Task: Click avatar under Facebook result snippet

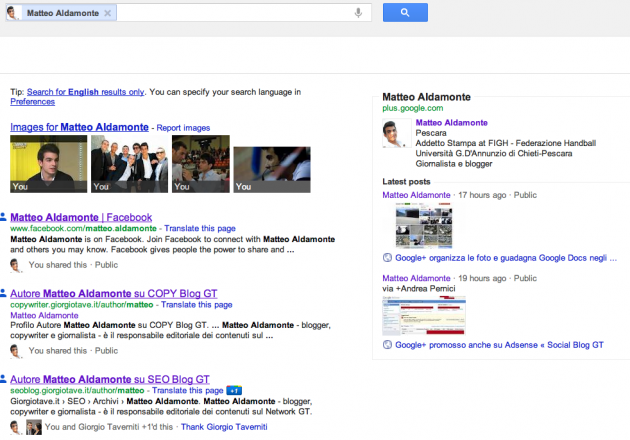Action: [x=15, y=265]
